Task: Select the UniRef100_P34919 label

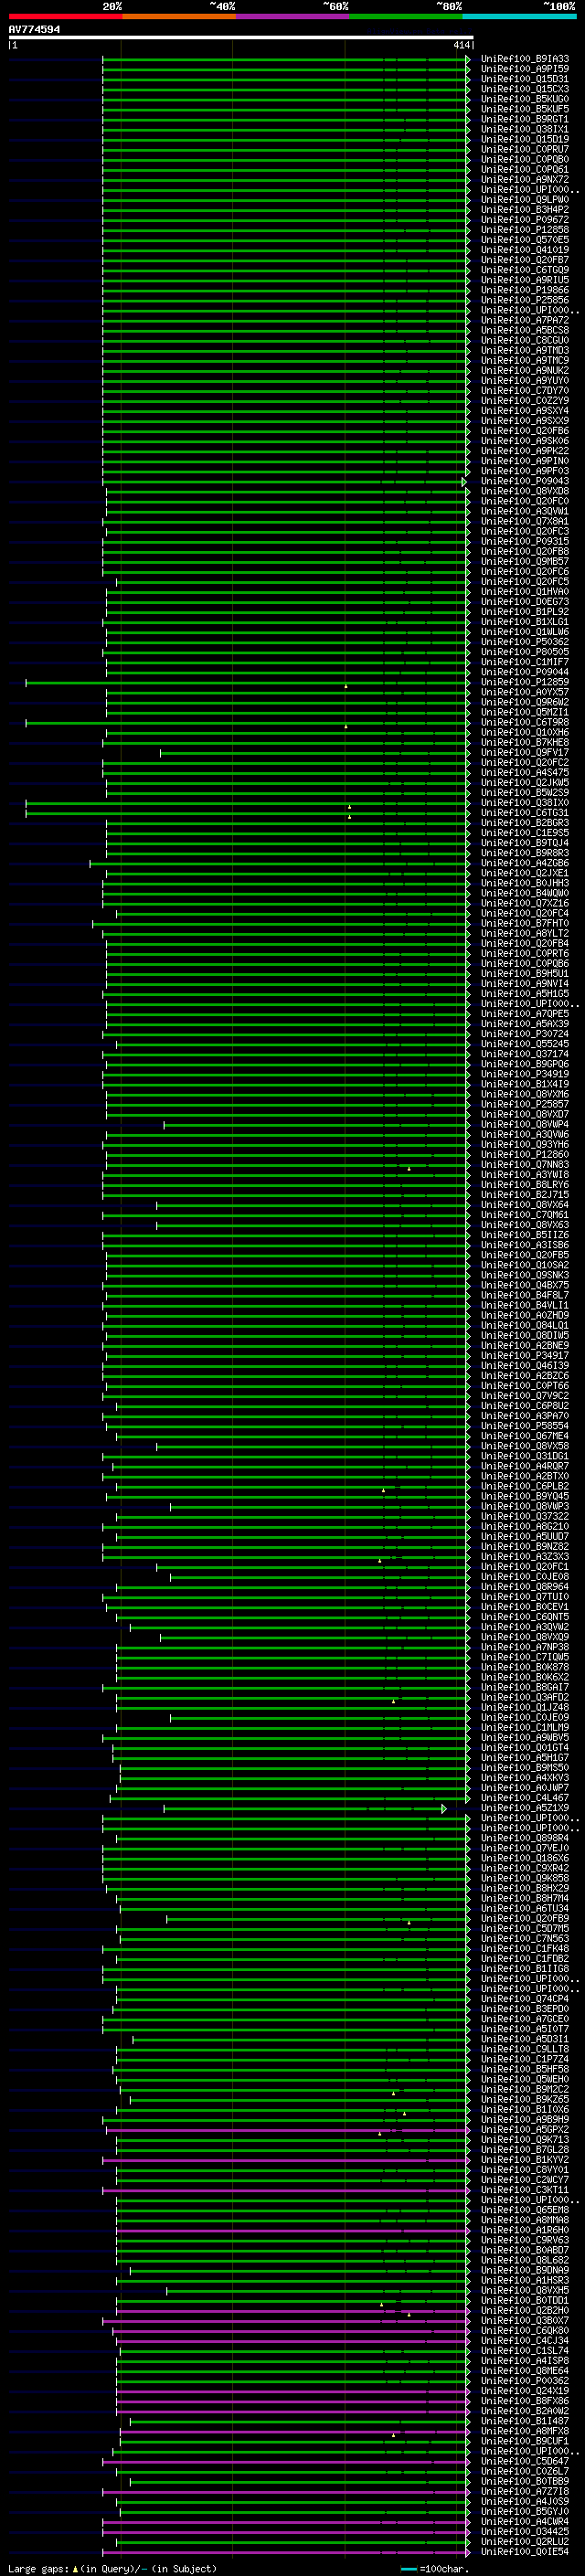Action: 524,1074
